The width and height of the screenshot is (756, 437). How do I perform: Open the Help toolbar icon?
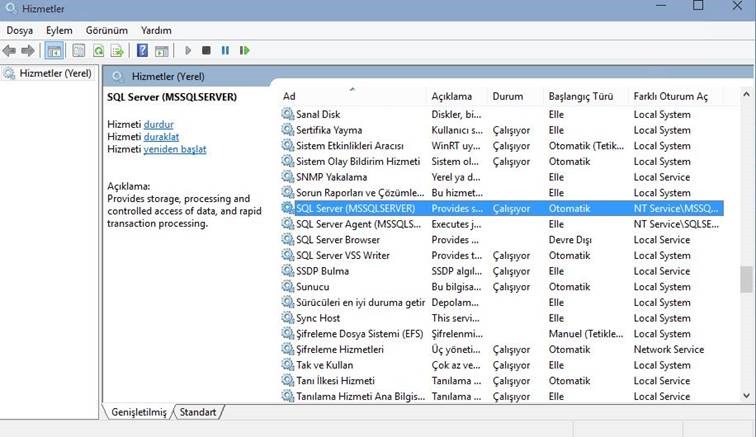coord(142,50)
